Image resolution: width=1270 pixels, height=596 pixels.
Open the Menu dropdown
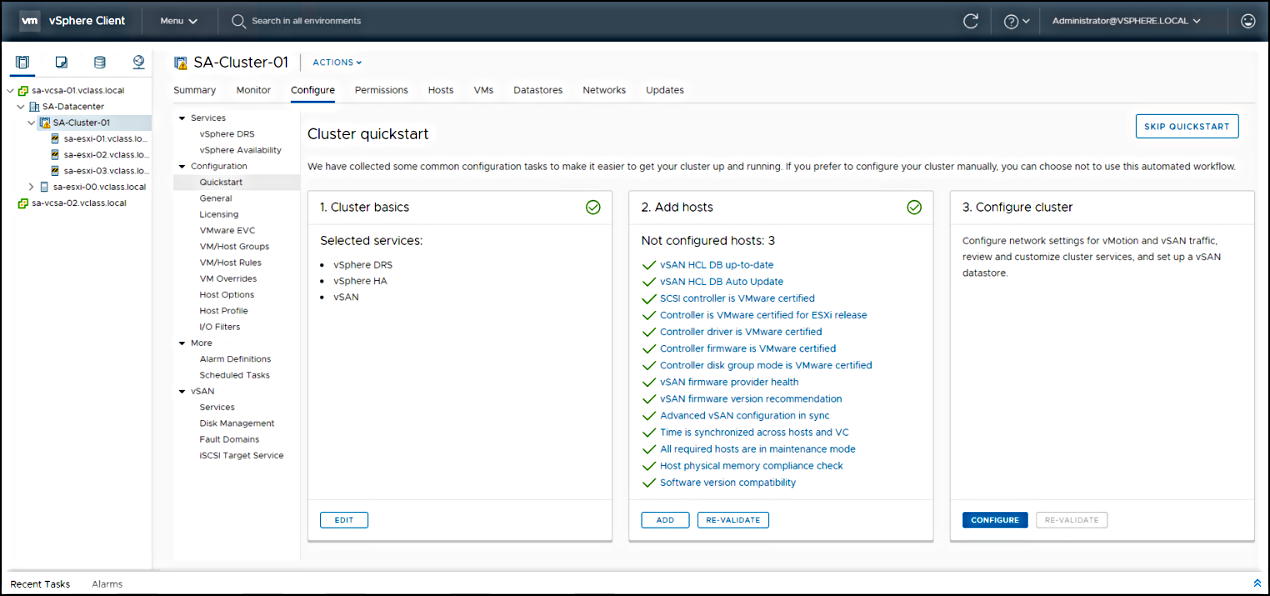(179, 20)
